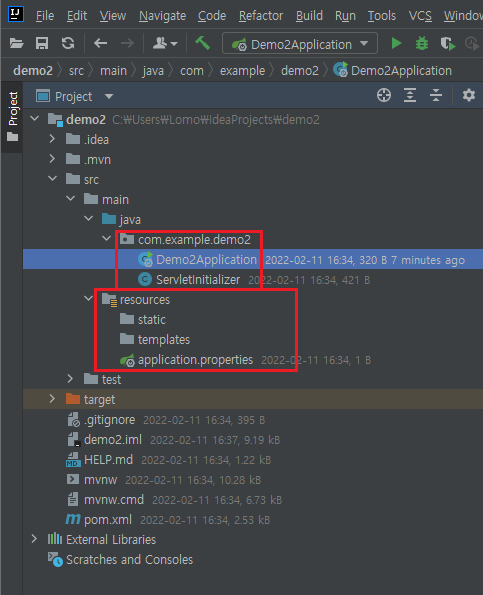483x595 pixels.
Task: Click Demo2Application in the breadcrumb bar
Action: click(x=393, y=71)
